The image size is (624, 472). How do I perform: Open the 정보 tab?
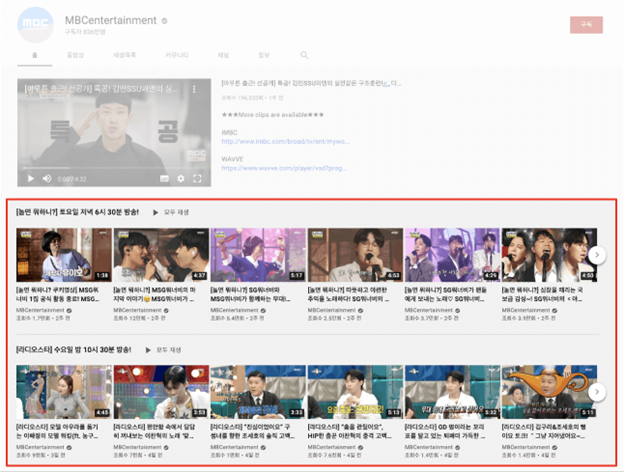tap(264, 55)
